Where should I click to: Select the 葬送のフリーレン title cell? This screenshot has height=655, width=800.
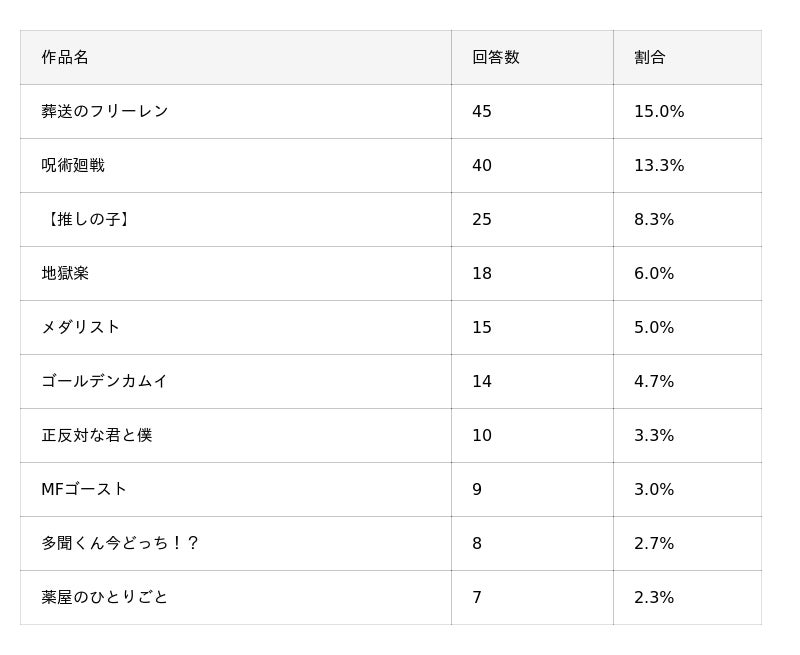(x=105, y=111)
